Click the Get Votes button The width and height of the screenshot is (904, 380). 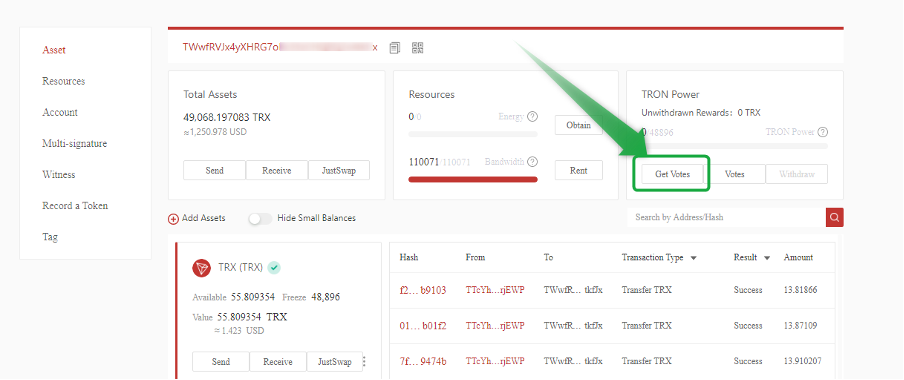tap(672, 174)
